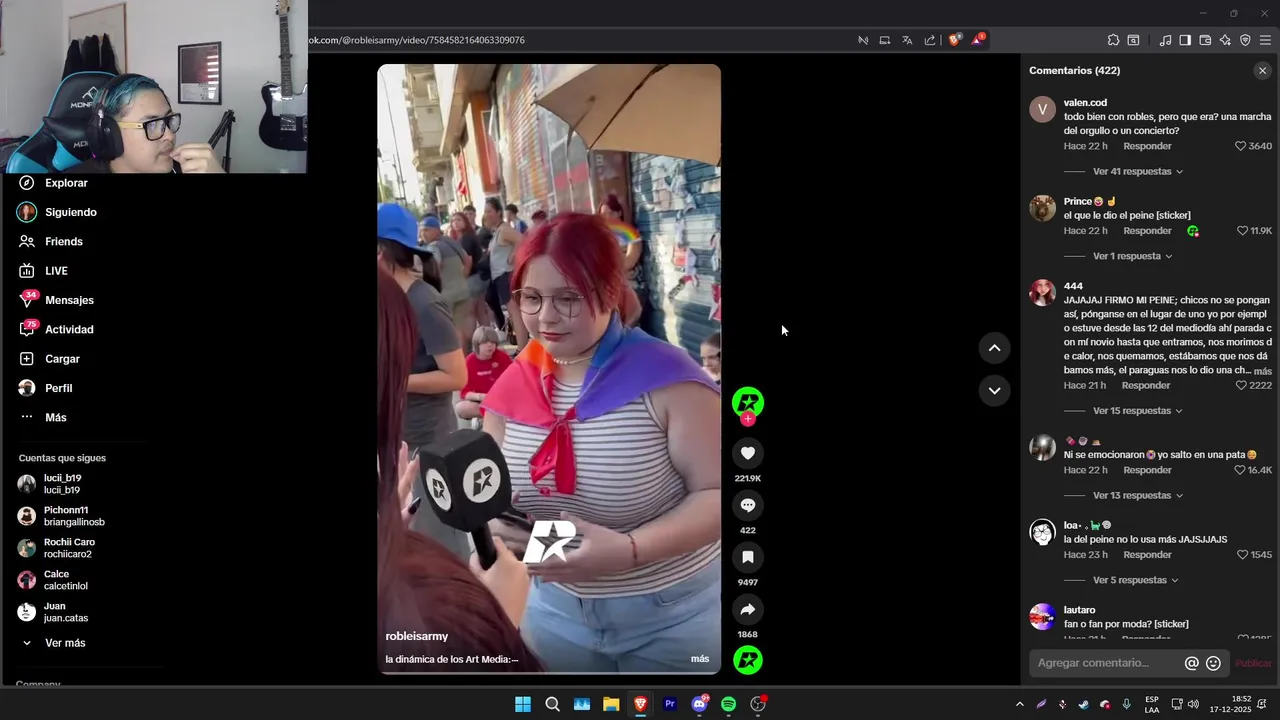Open Premiere Pro from the taskbar
Screen dimensions: 1280x720
tap(670, 704)
